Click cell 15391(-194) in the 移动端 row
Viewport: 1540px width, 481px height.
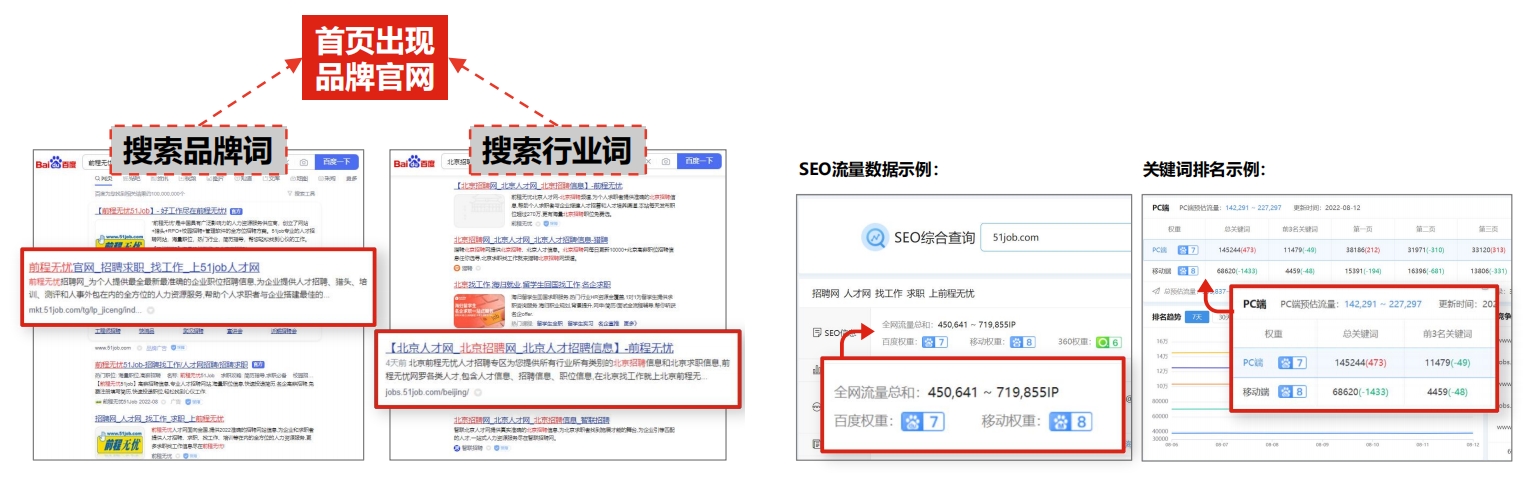[1362, 270]
